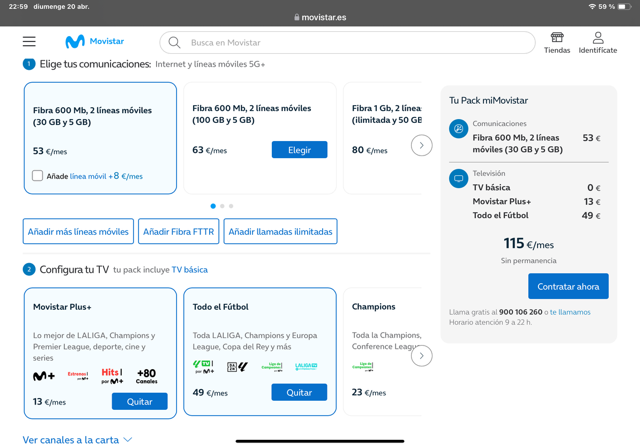This screenshot has height=447, width=640.
Task: Click the LALIGA TV por M+ logo
Action: click(203, 367)
